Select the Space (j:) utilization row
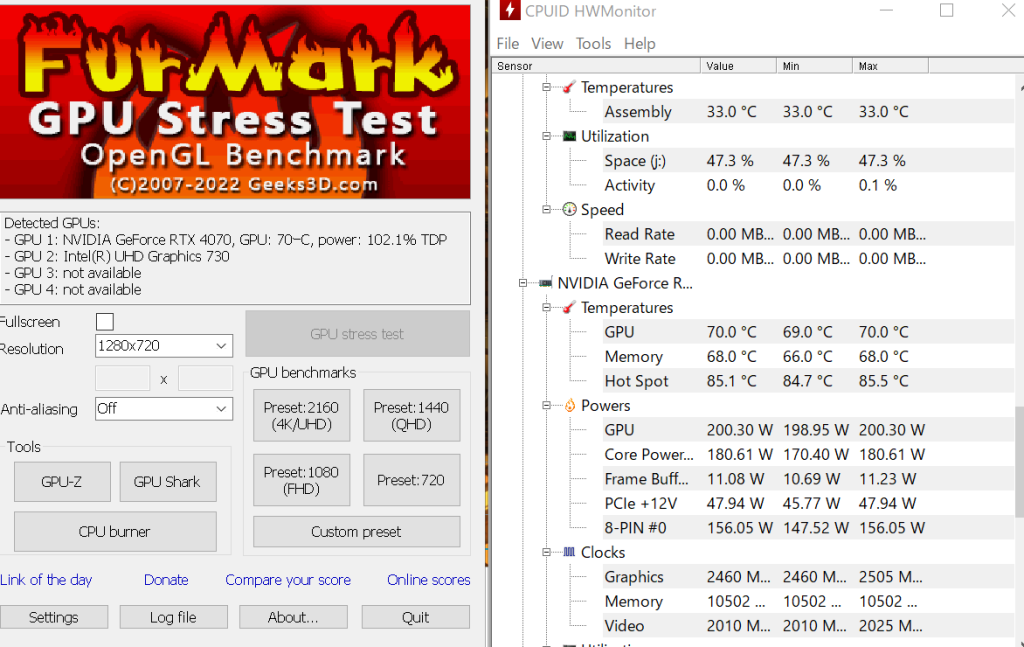1024x647 pixels. 808,161
